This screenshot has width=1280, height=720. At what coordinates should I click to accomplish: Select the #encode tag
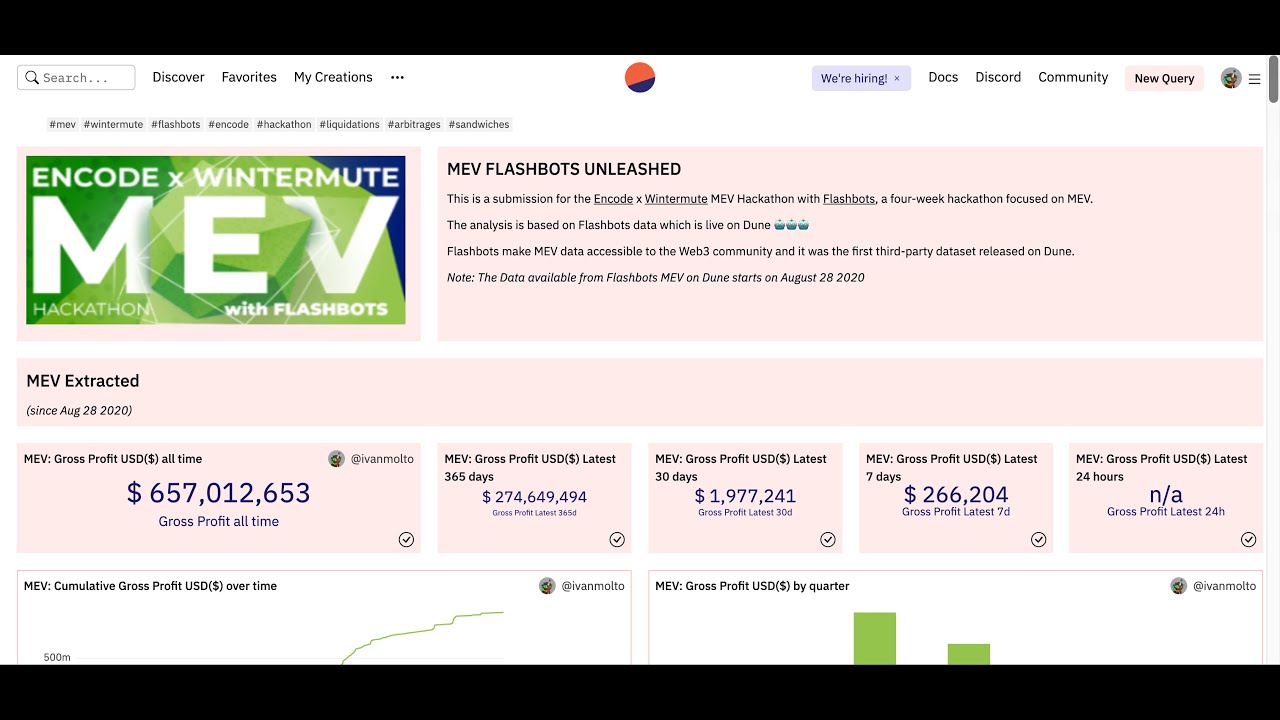click(230, 124)
